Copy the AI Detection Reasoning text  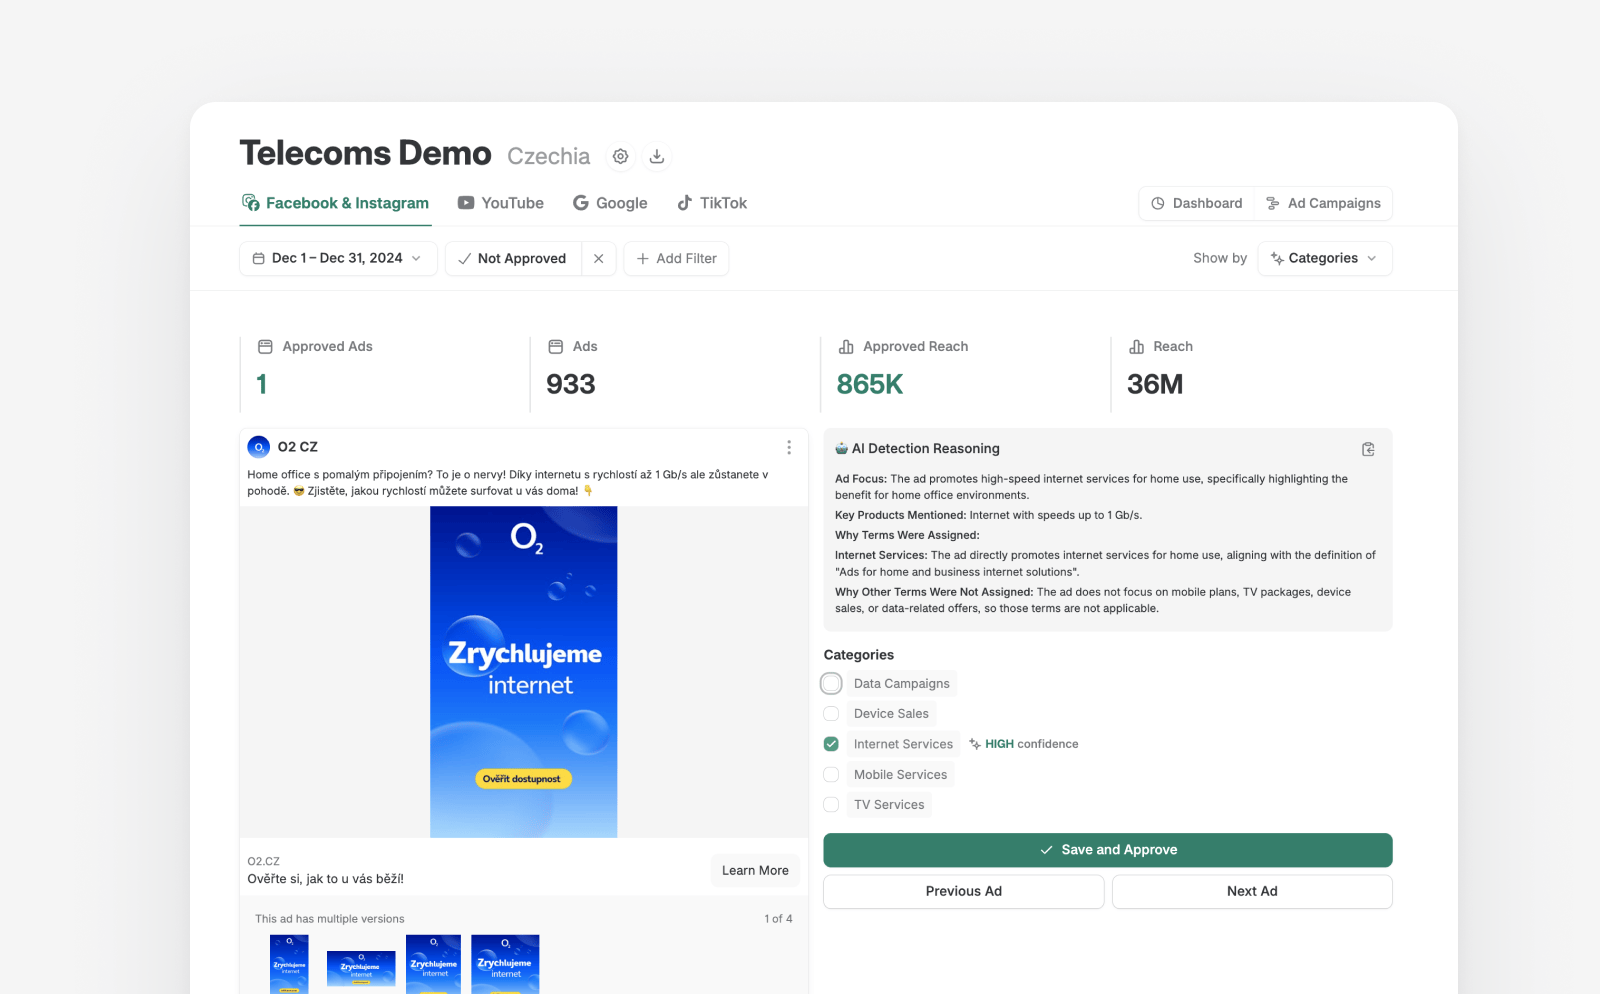pyautogui.click(x=1368, y=449)
